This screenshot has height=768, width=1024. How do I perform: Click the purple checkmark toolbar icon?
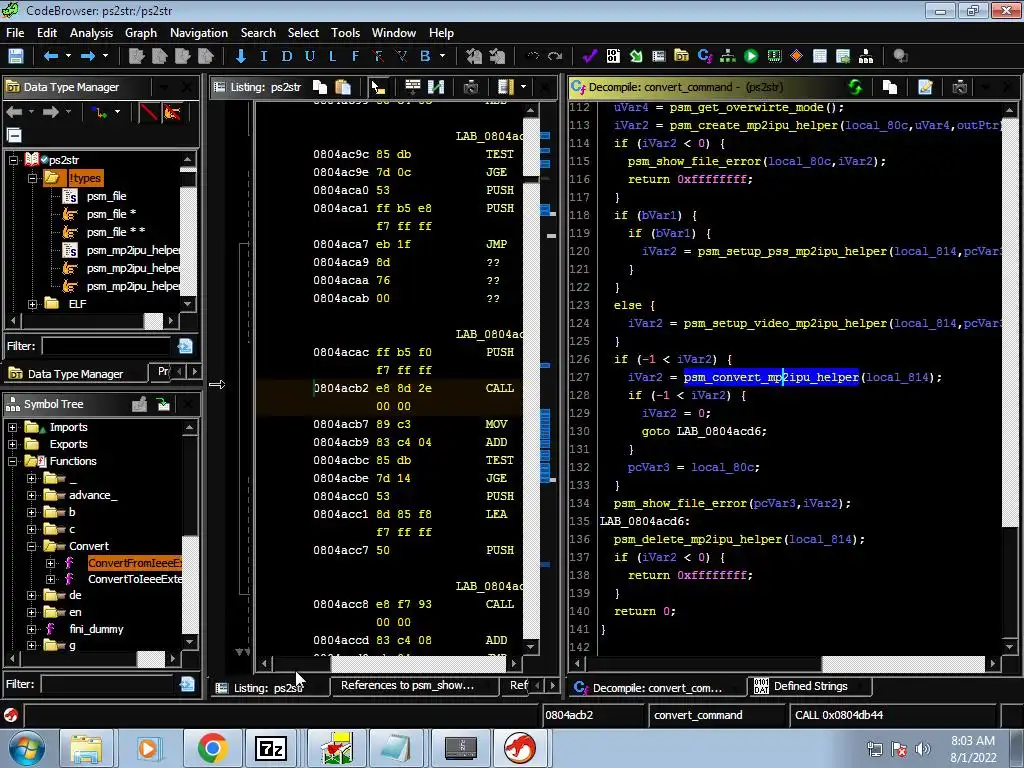(590, 56)
